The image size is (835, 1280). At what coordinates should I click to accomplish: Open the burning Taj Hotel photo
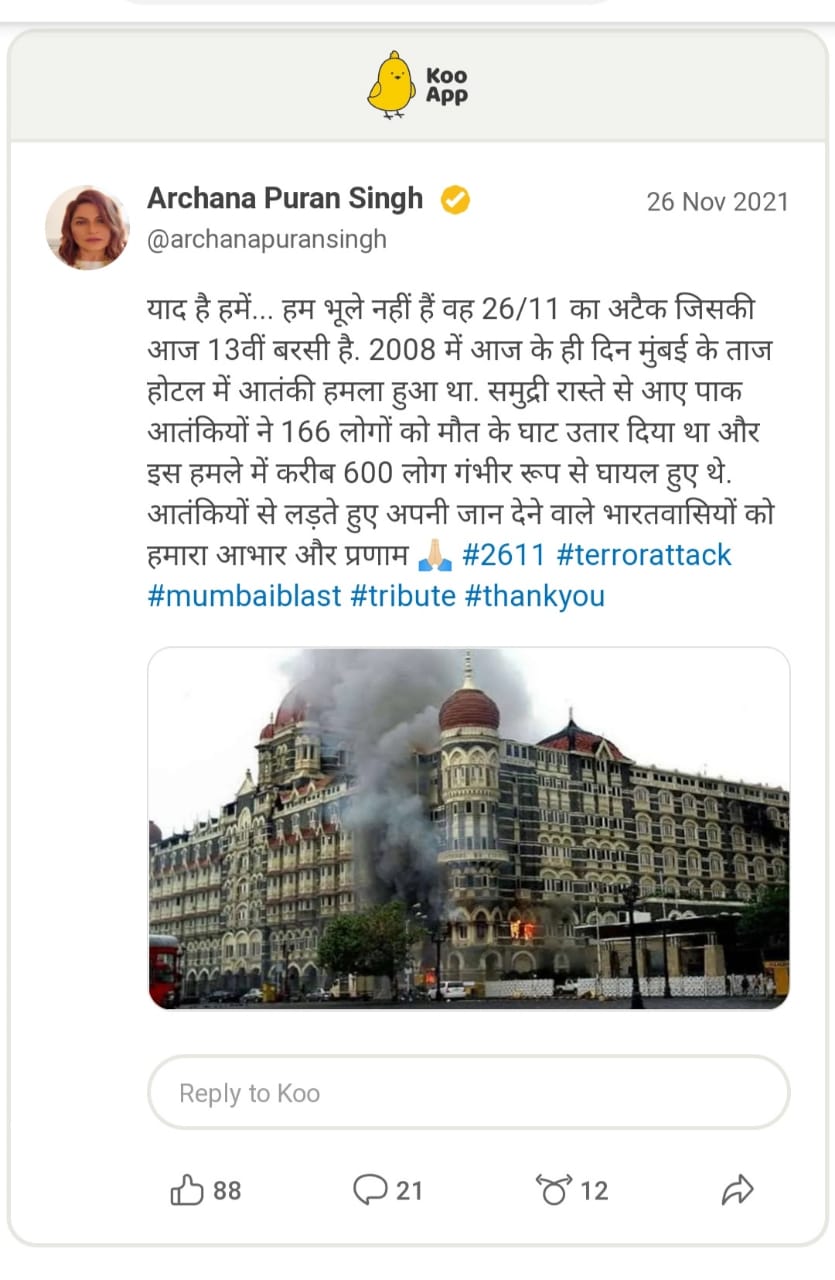(x=469, y=828)
